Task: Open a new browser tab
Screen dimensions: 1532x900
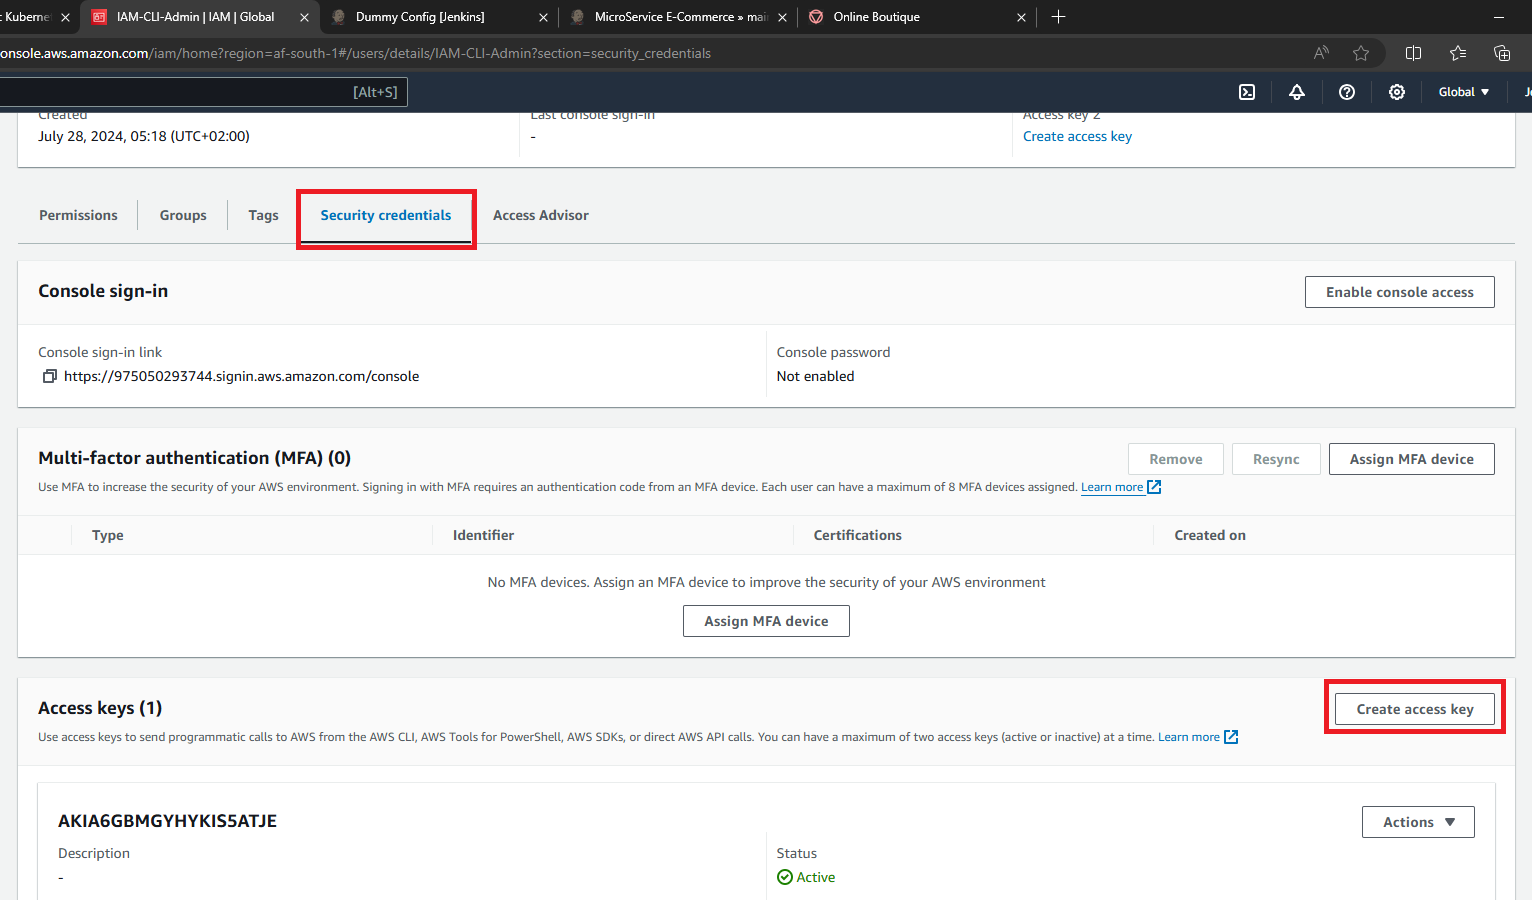Action: coord(1059,17)
